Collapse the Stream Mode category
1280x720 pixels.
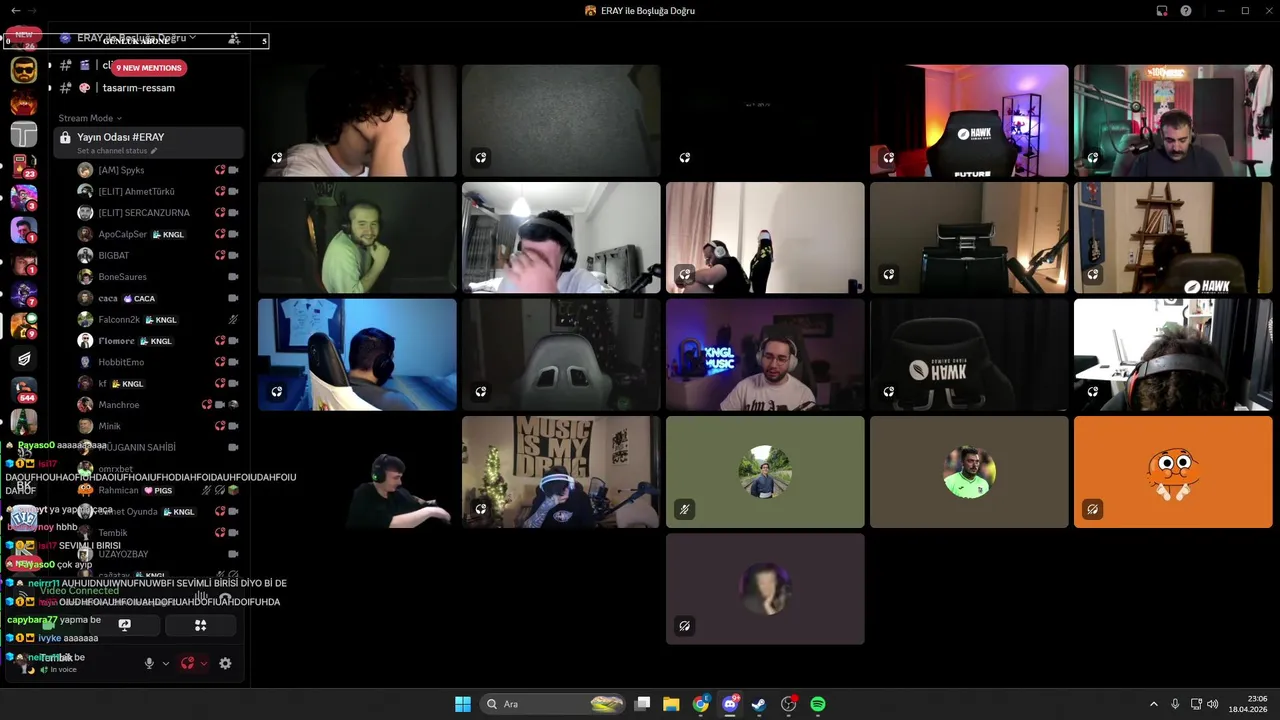tap(90, 118)
